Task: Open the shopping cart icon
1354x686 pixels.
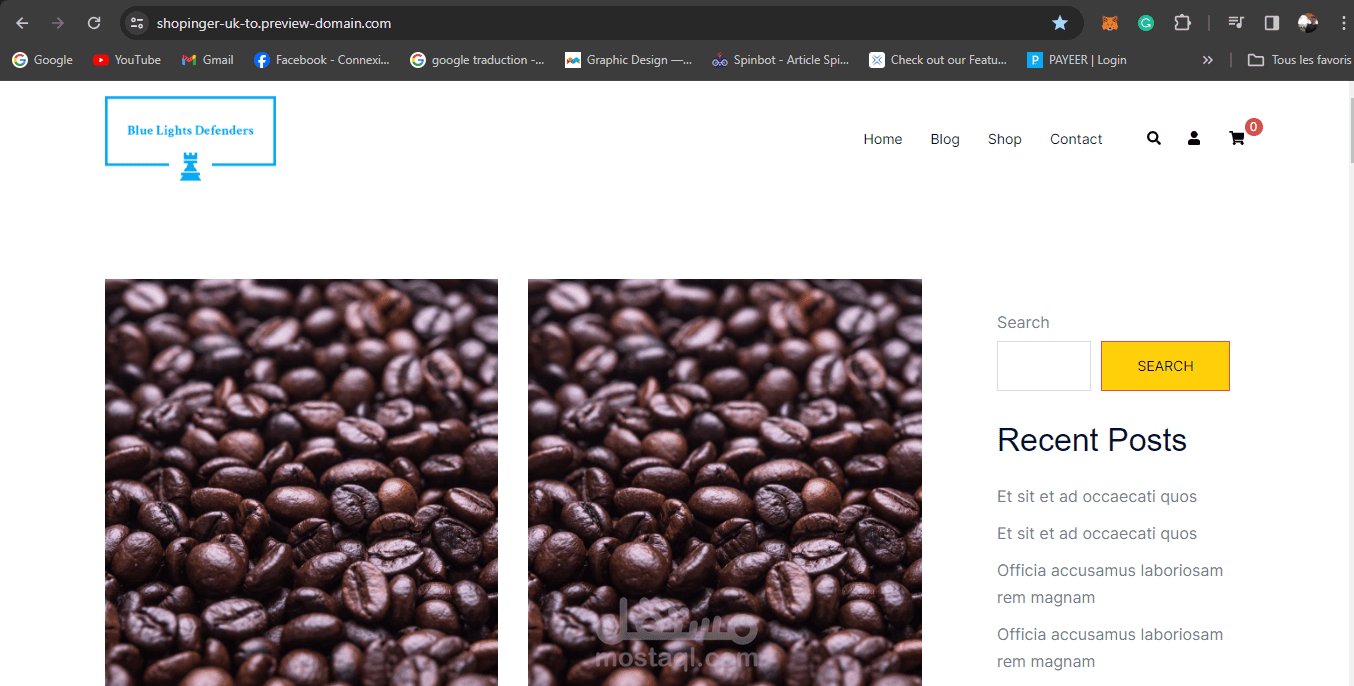Action: click(1237, 138)
